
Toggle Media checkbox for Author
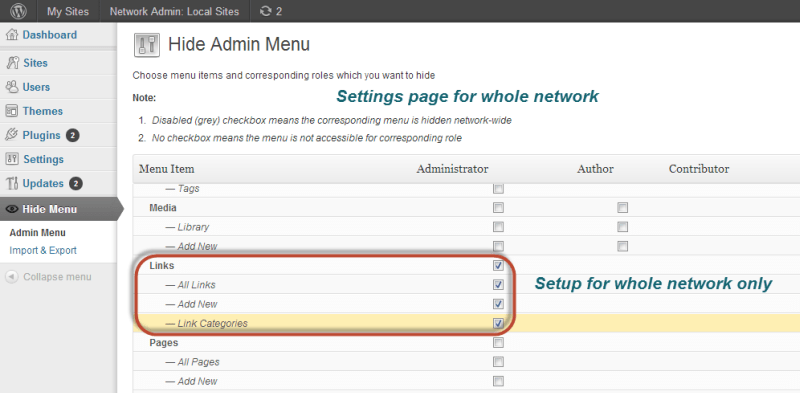[622, 208]
